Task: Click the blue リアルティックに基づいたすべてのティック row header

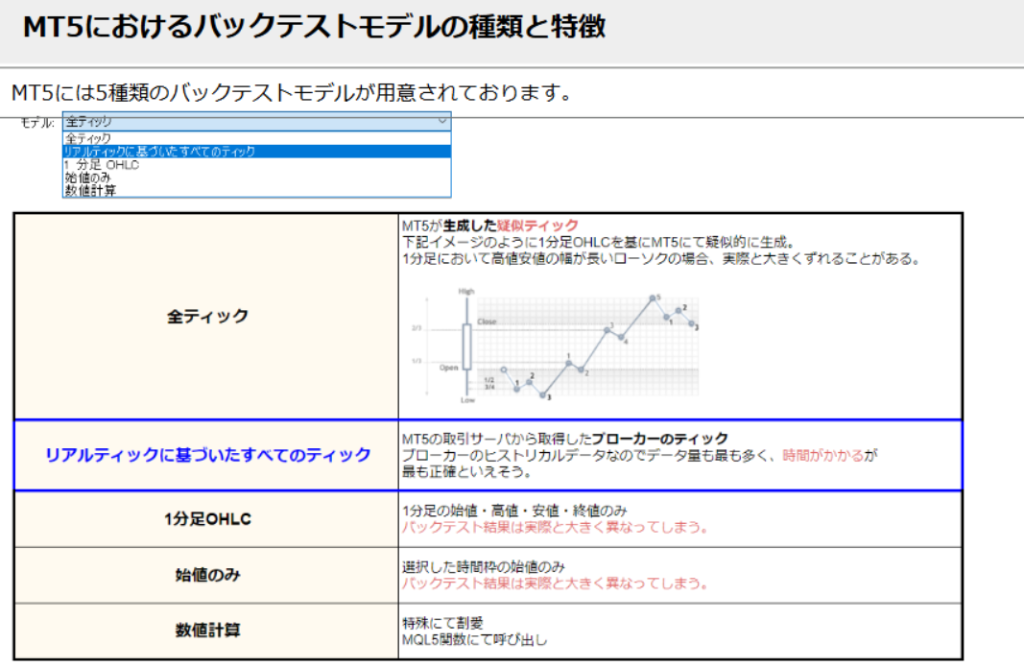Action: click(x=207, y=455)
